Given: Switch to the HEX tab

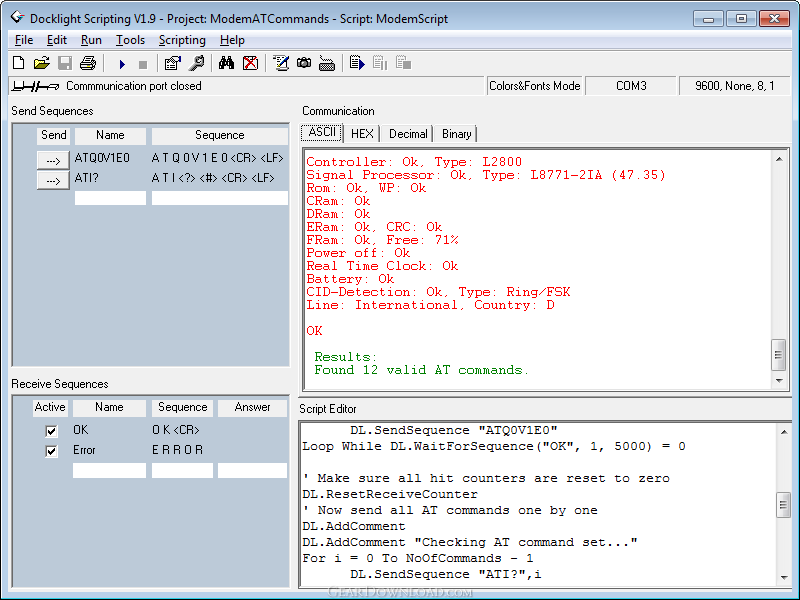Looking at the screenshot, I should 362,134.
